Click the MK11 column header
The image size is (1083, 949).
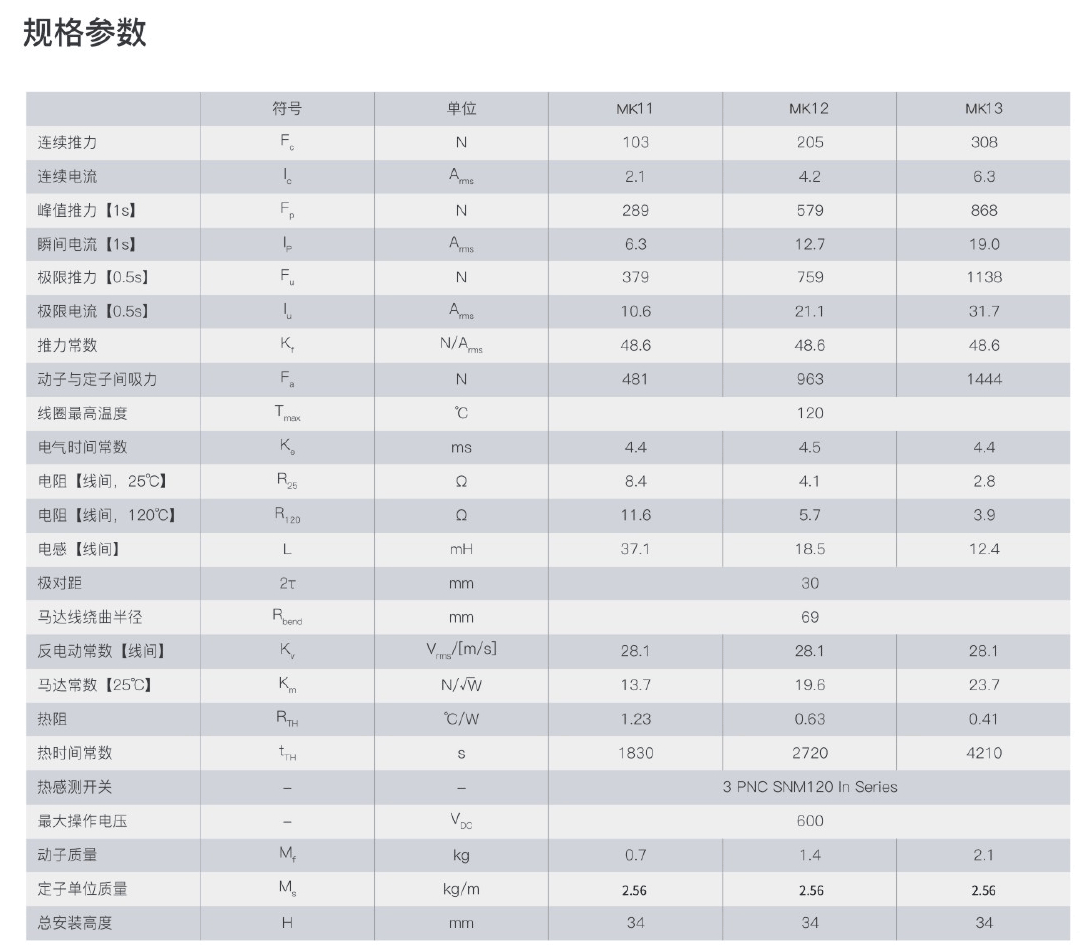(x=635, y=109)
